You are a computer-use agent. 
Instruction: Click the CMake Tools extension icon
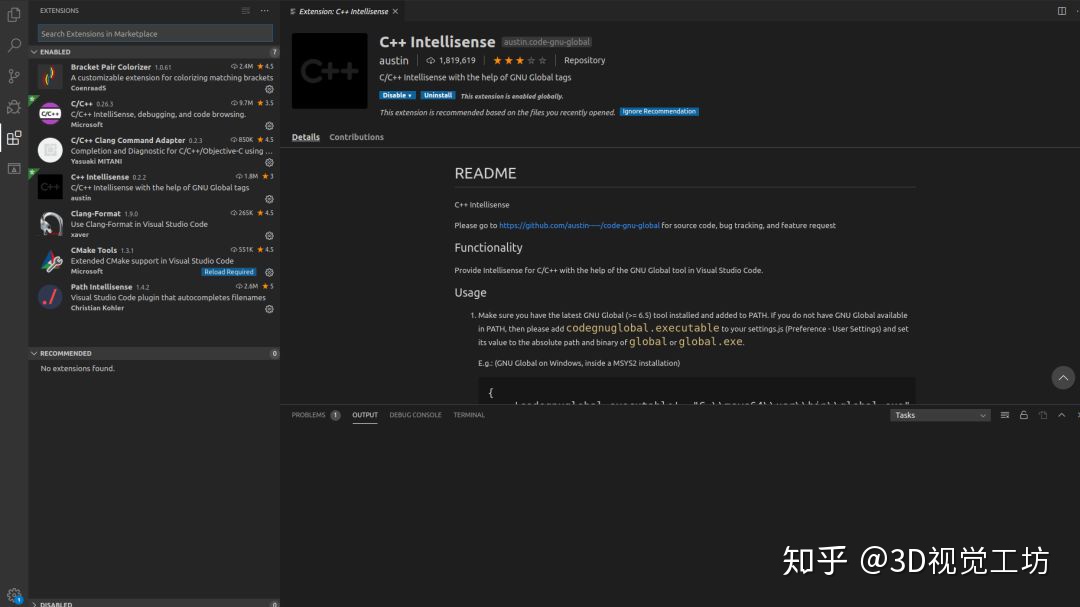50,260
